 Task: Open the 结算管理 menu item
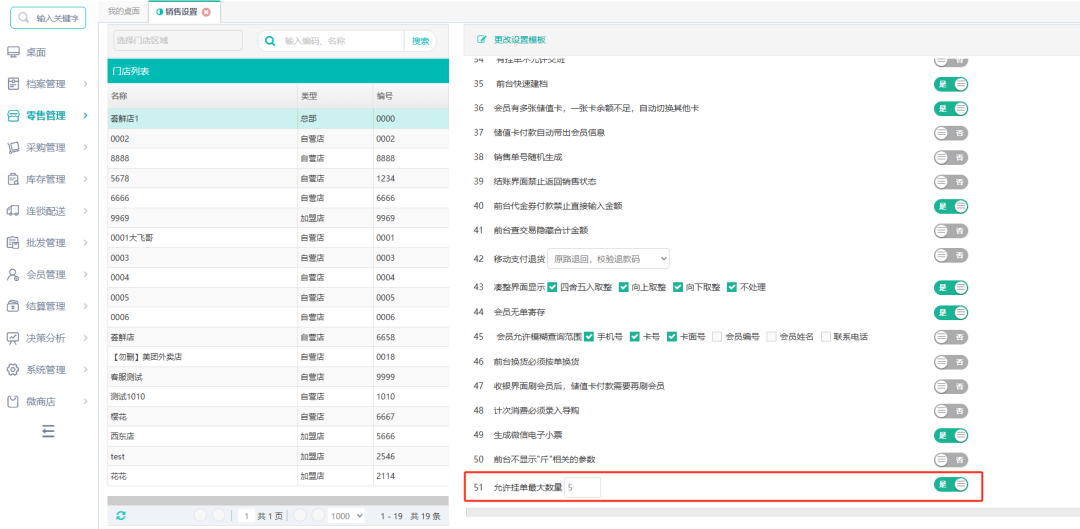45,306
